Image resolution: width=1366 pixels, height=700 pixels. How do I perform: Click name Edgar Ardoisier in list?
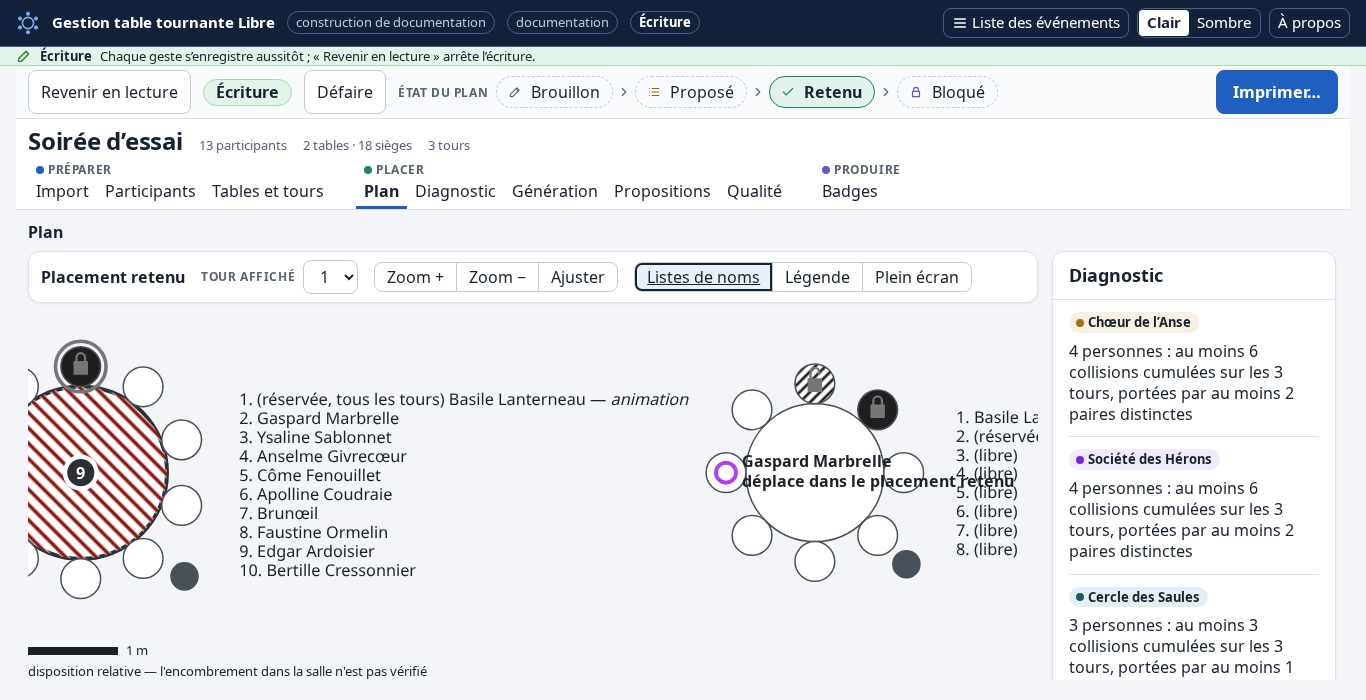click(316, 551)
